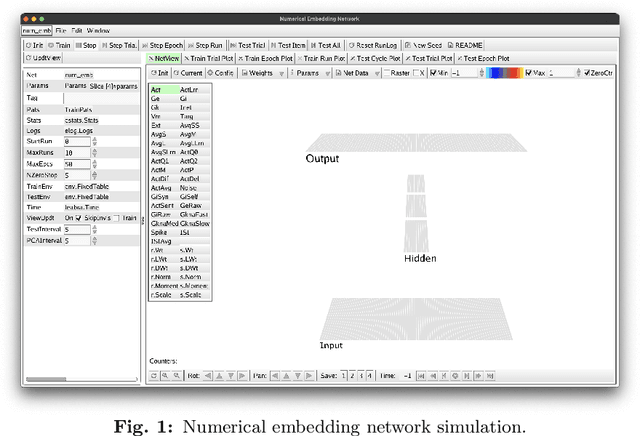Open the Edit menu
Viewport: 640px width, 436px height.
[x=77, y=31]
